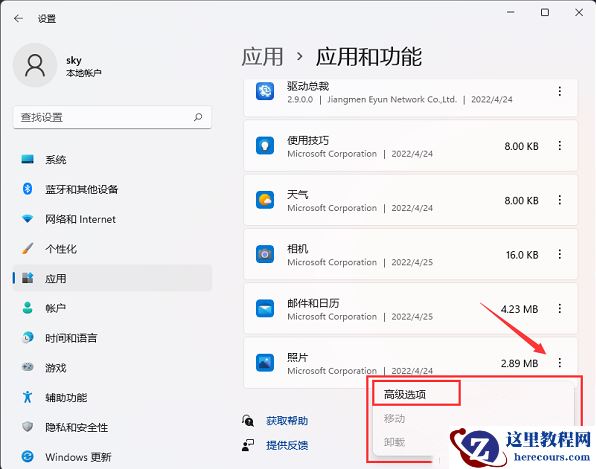Open more options for 邮件和日历
Screen dimensions: 596x469
[x=560, y=309]
